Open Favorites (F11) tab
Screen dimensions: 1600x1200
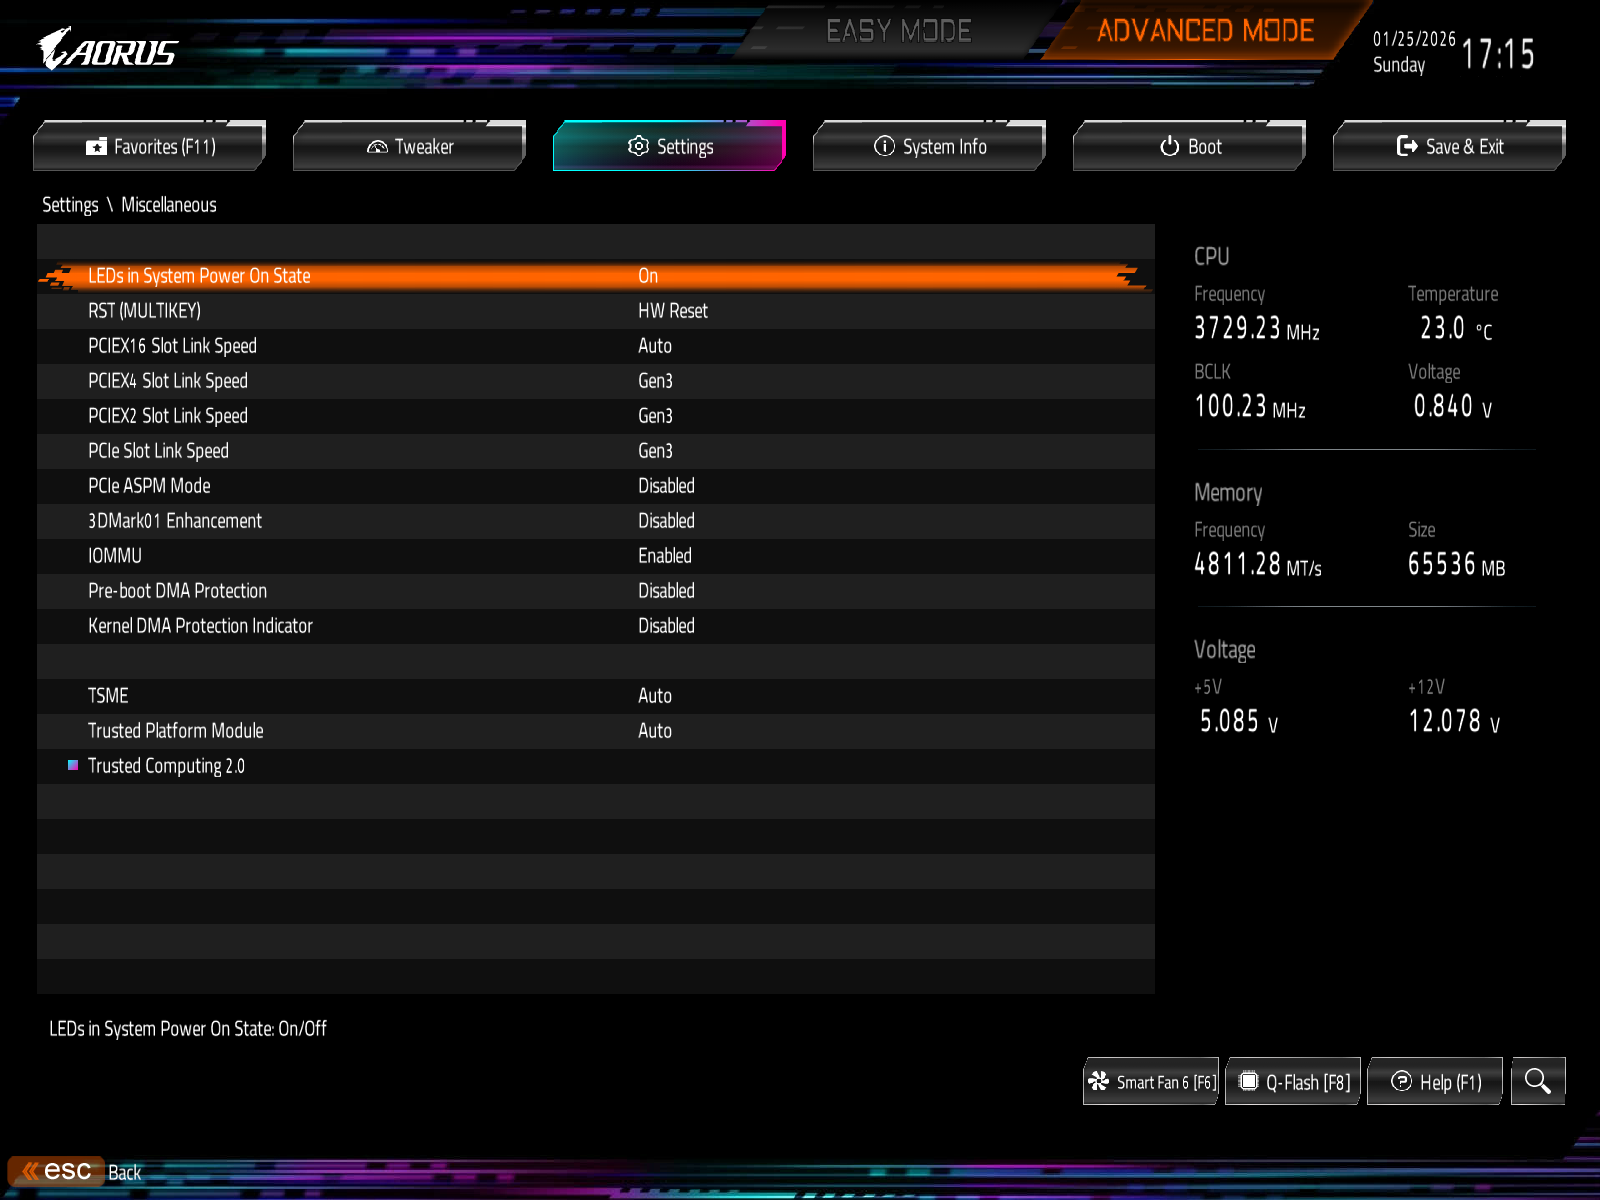click(150, 147)
